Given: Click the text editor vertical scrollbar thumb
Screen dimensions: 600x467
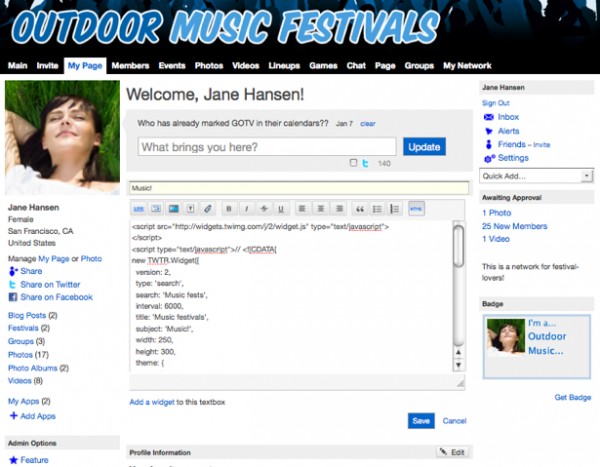Looking at the screenshot, I should (458, 246).
